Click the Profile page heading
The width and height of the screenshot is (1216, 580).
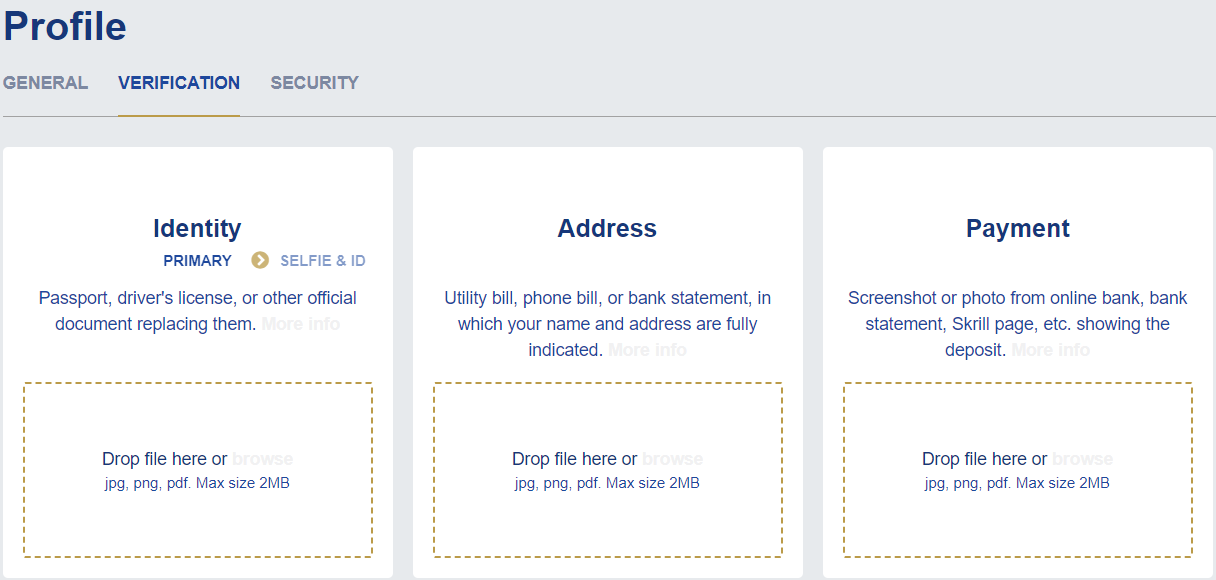pyautogui.click(x=65, y=27)
